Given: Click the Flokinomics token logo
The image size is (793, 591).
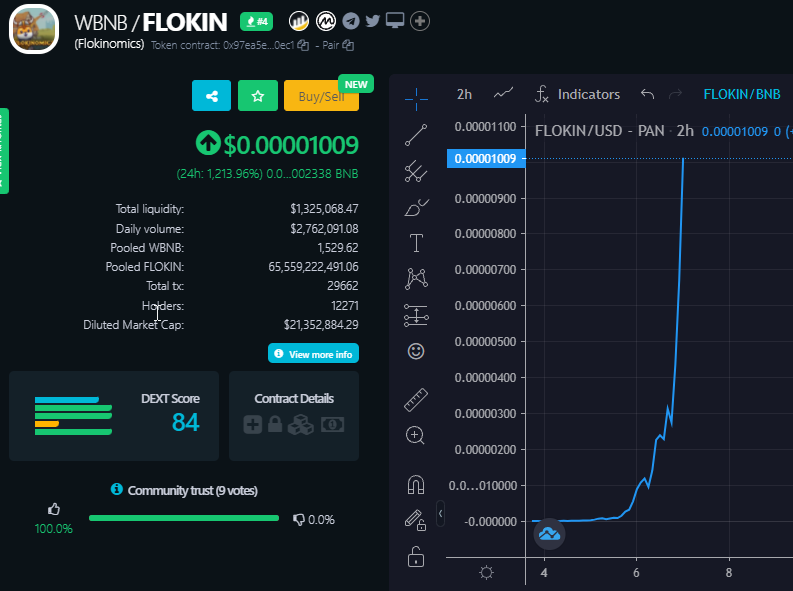Looking at the screenshot, I should click(34, 29).
